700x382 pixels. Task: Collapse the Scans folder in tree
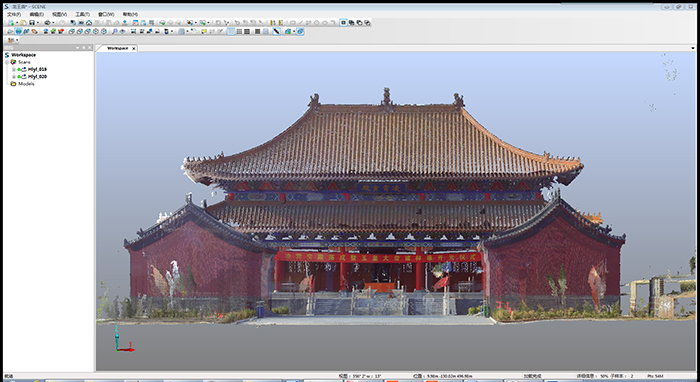click(x=7, y=62)
